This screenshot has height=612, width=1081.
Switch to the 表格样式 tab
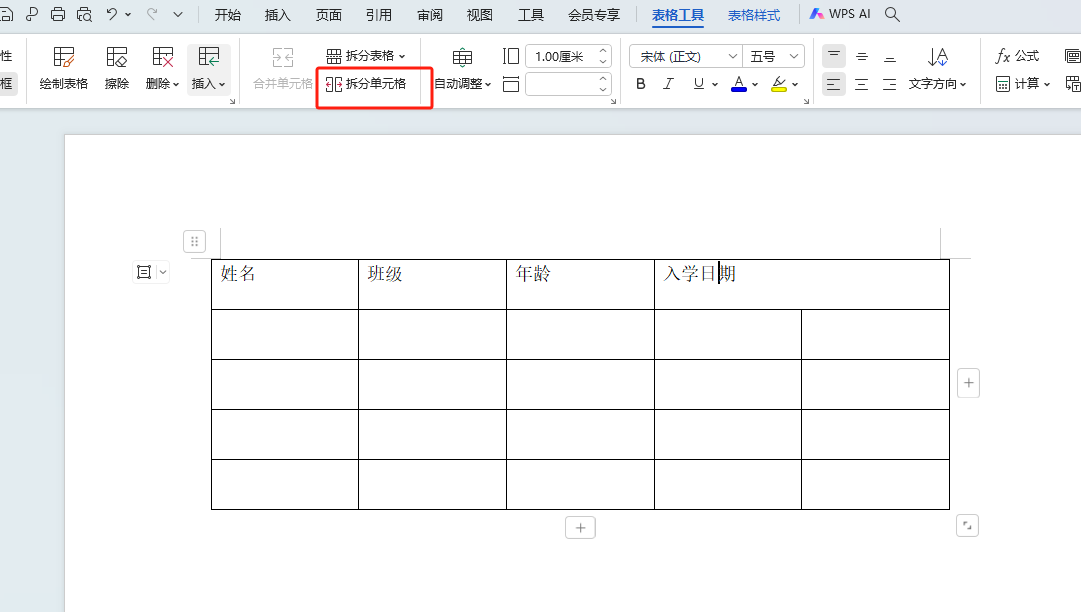click(x=754, y=15)
